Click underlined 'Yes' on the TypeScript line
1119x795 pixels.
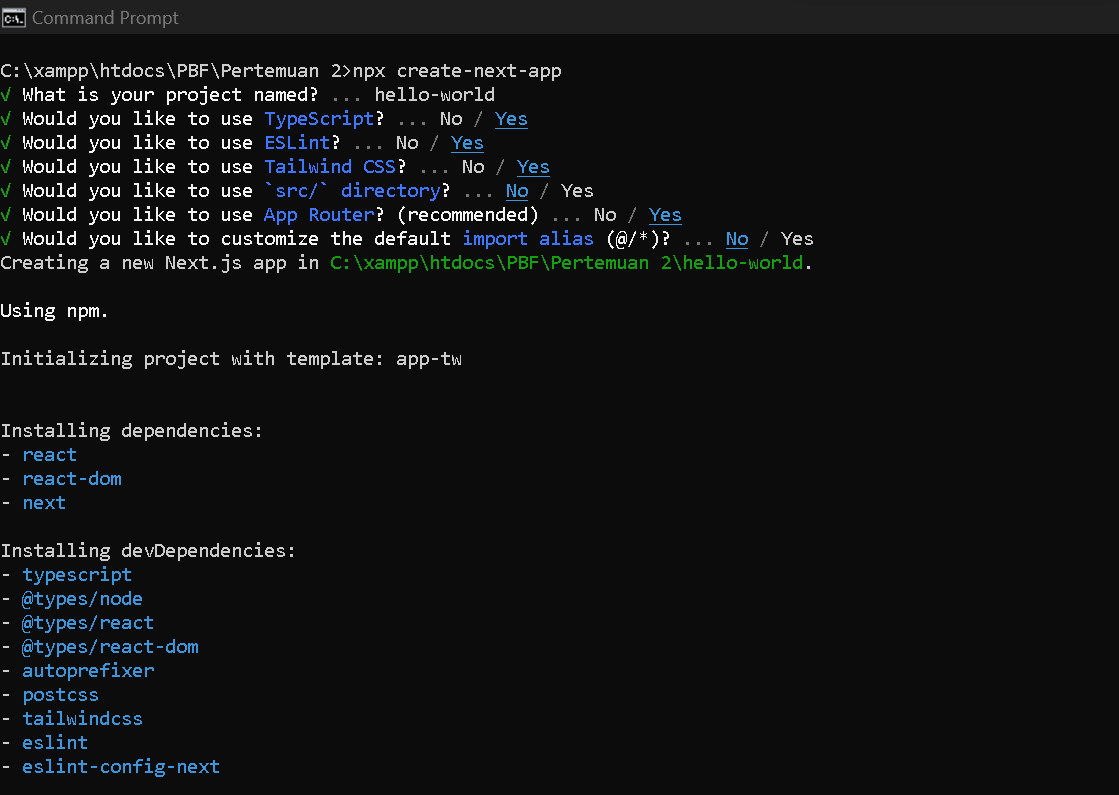click(511, 119)
